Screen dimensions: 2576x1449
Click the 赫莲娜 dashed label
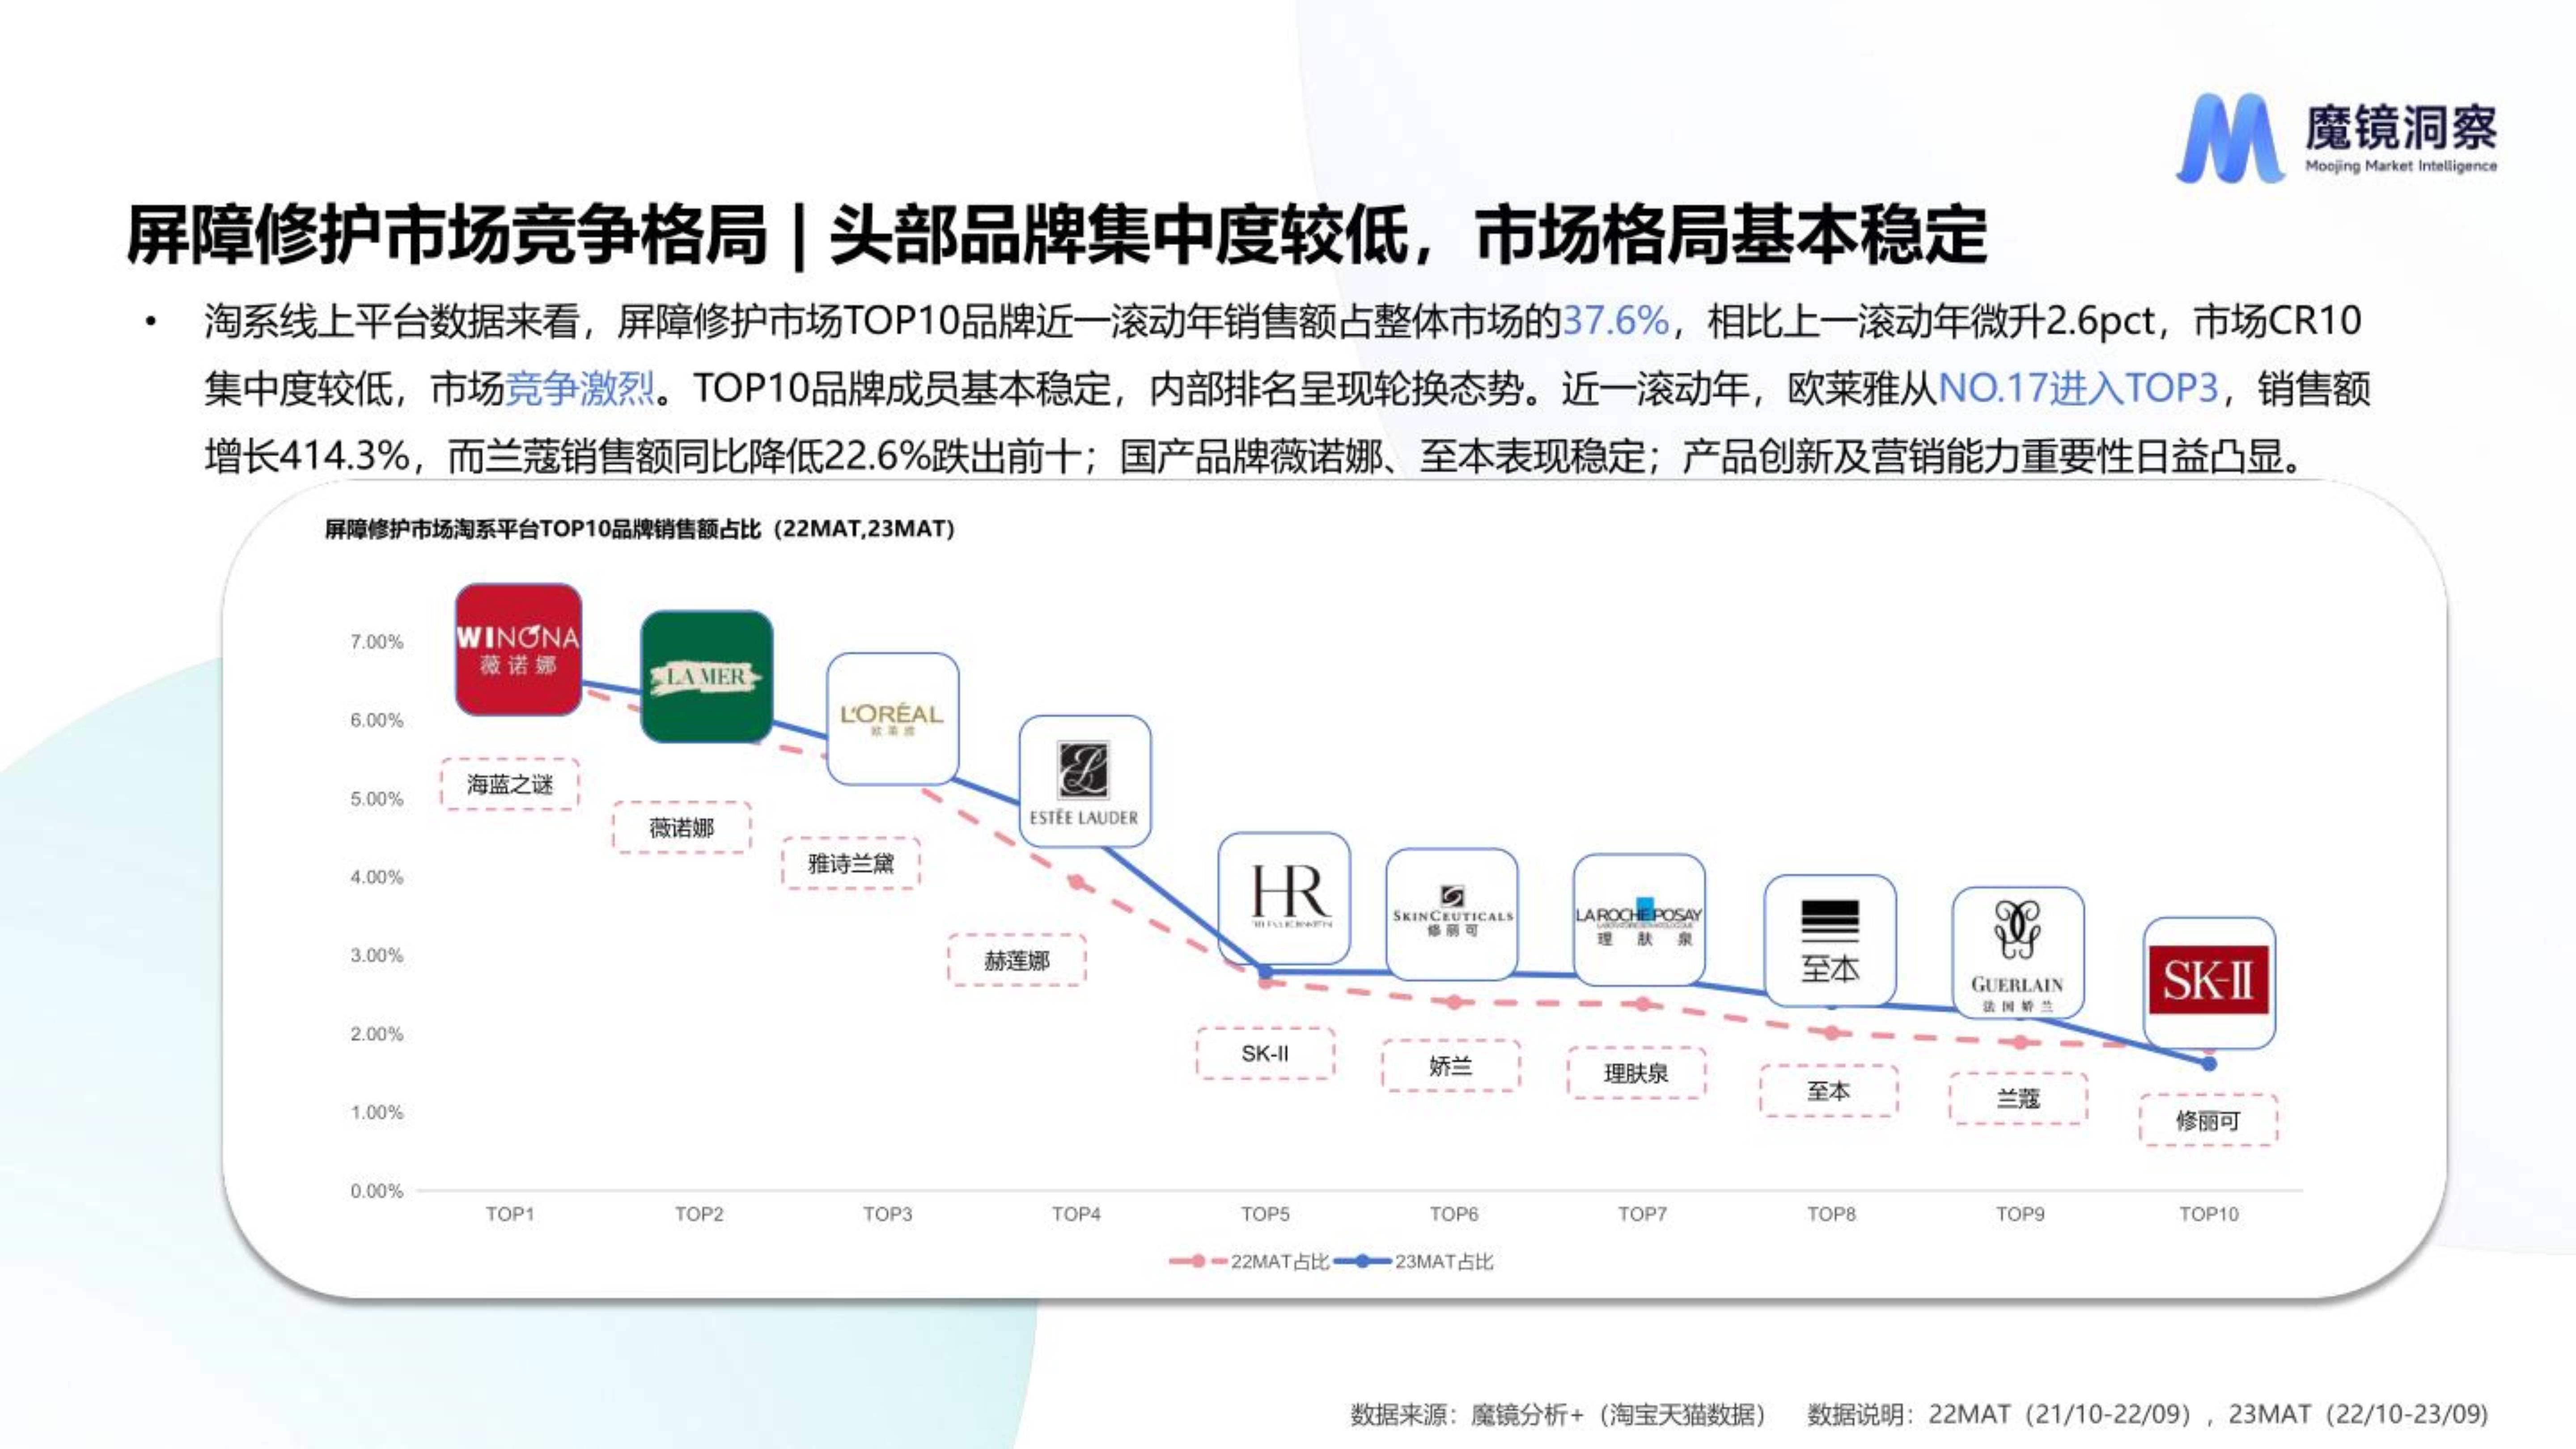point(1017,960)
